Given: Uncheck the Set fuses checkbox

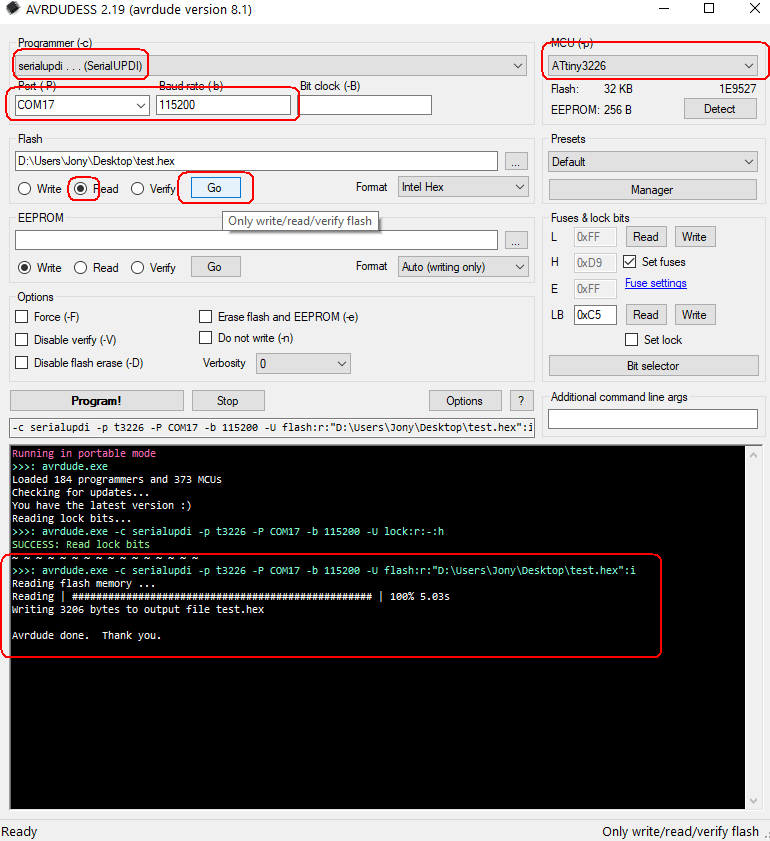Looking at the screenshot, I should (630, 262).
